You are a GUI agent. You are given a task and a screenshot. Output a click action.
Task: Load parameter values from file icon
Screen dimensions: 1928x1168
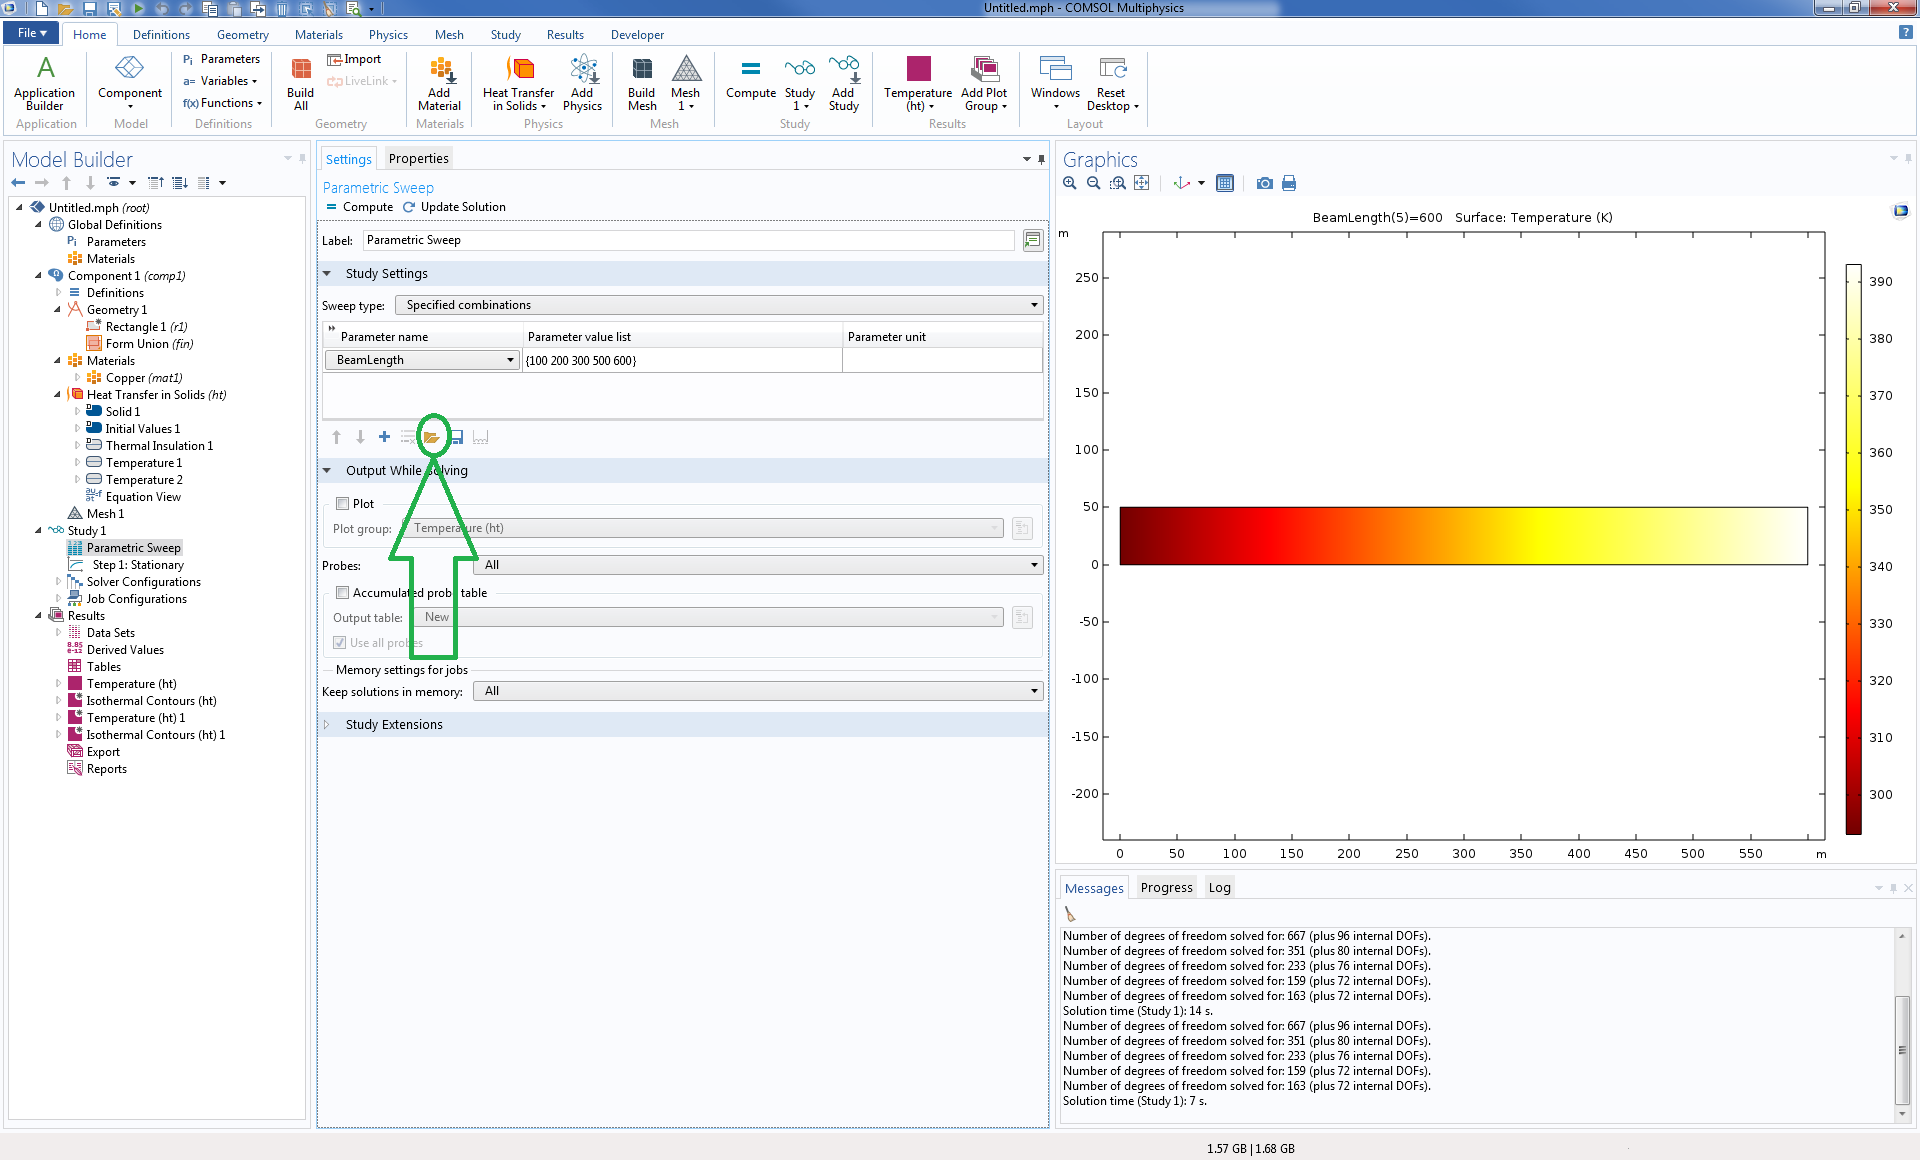click(x=432, y=437)
